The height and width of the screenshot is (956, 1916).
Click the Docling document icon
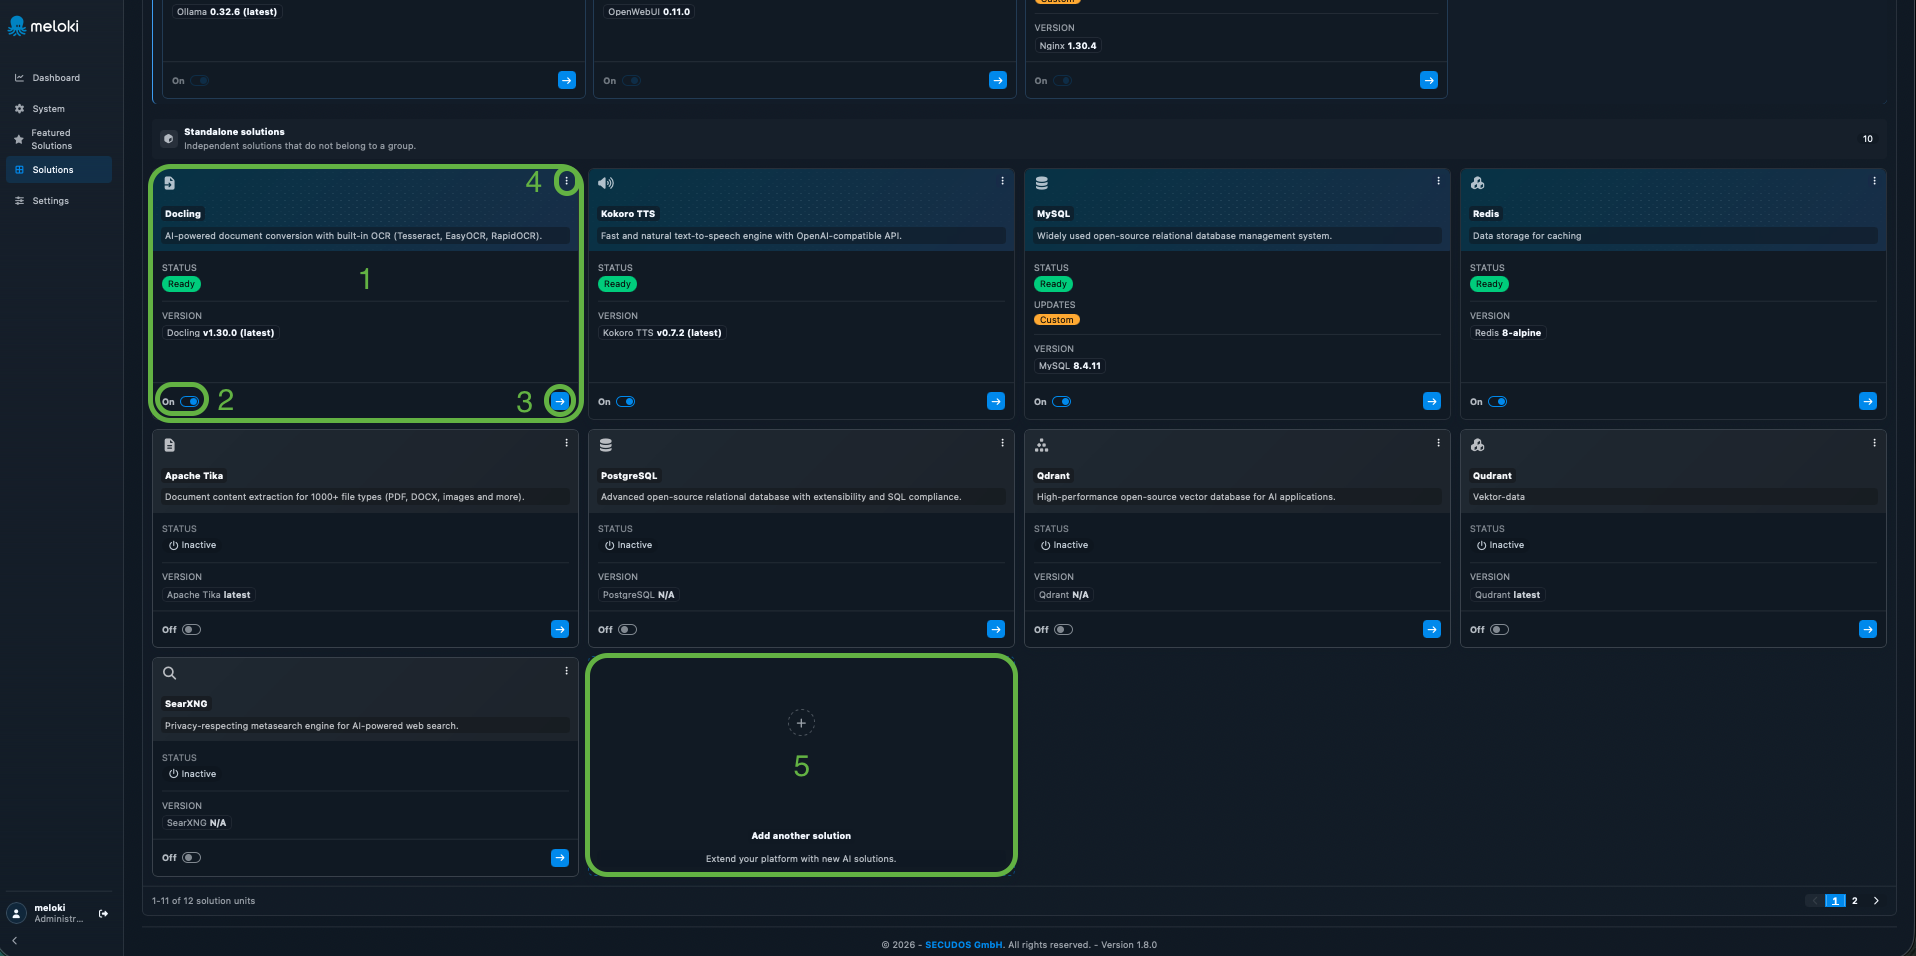tap(170, 183)
